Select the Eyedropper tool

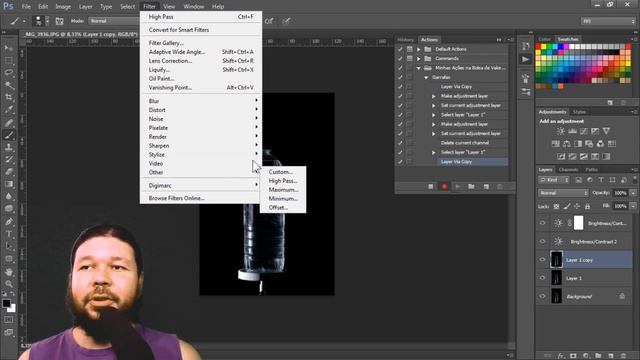pyautogui.click(x=9, y=109)
